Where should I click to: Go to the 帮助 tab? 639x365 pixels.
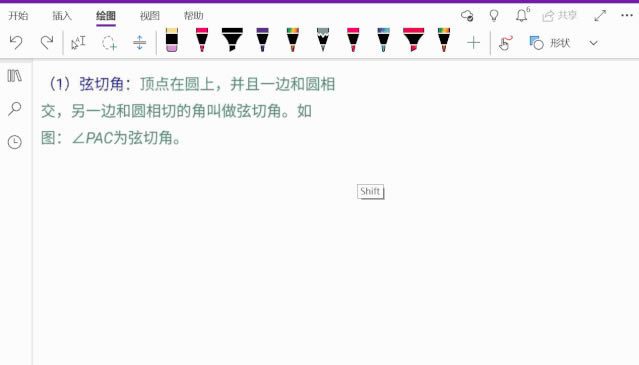point(193,15)
